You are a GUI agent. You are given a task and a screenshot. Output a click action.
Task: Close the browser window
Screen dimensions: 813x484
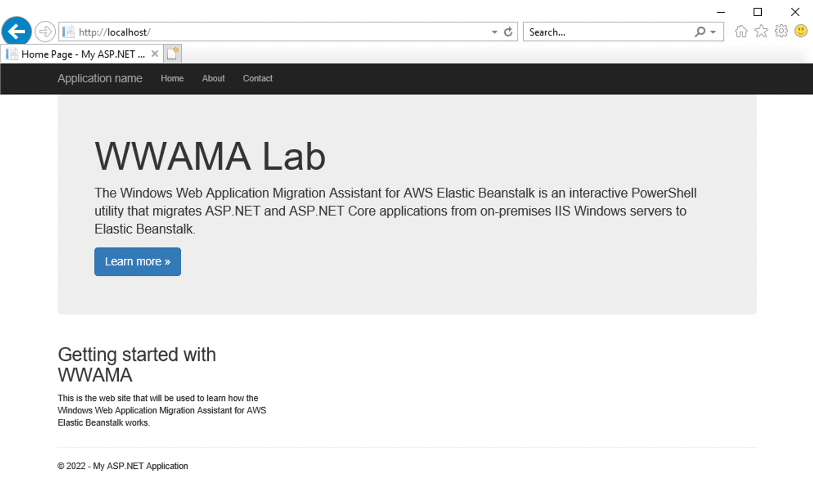coord(795,12)
